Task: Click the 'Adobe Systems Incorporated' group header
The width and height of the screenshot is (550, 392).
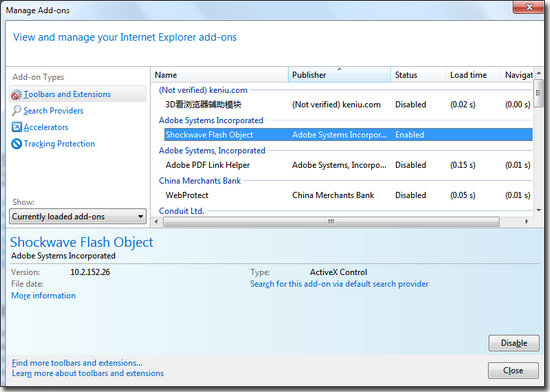Action: pyautogui.click(x=211, y=120)
